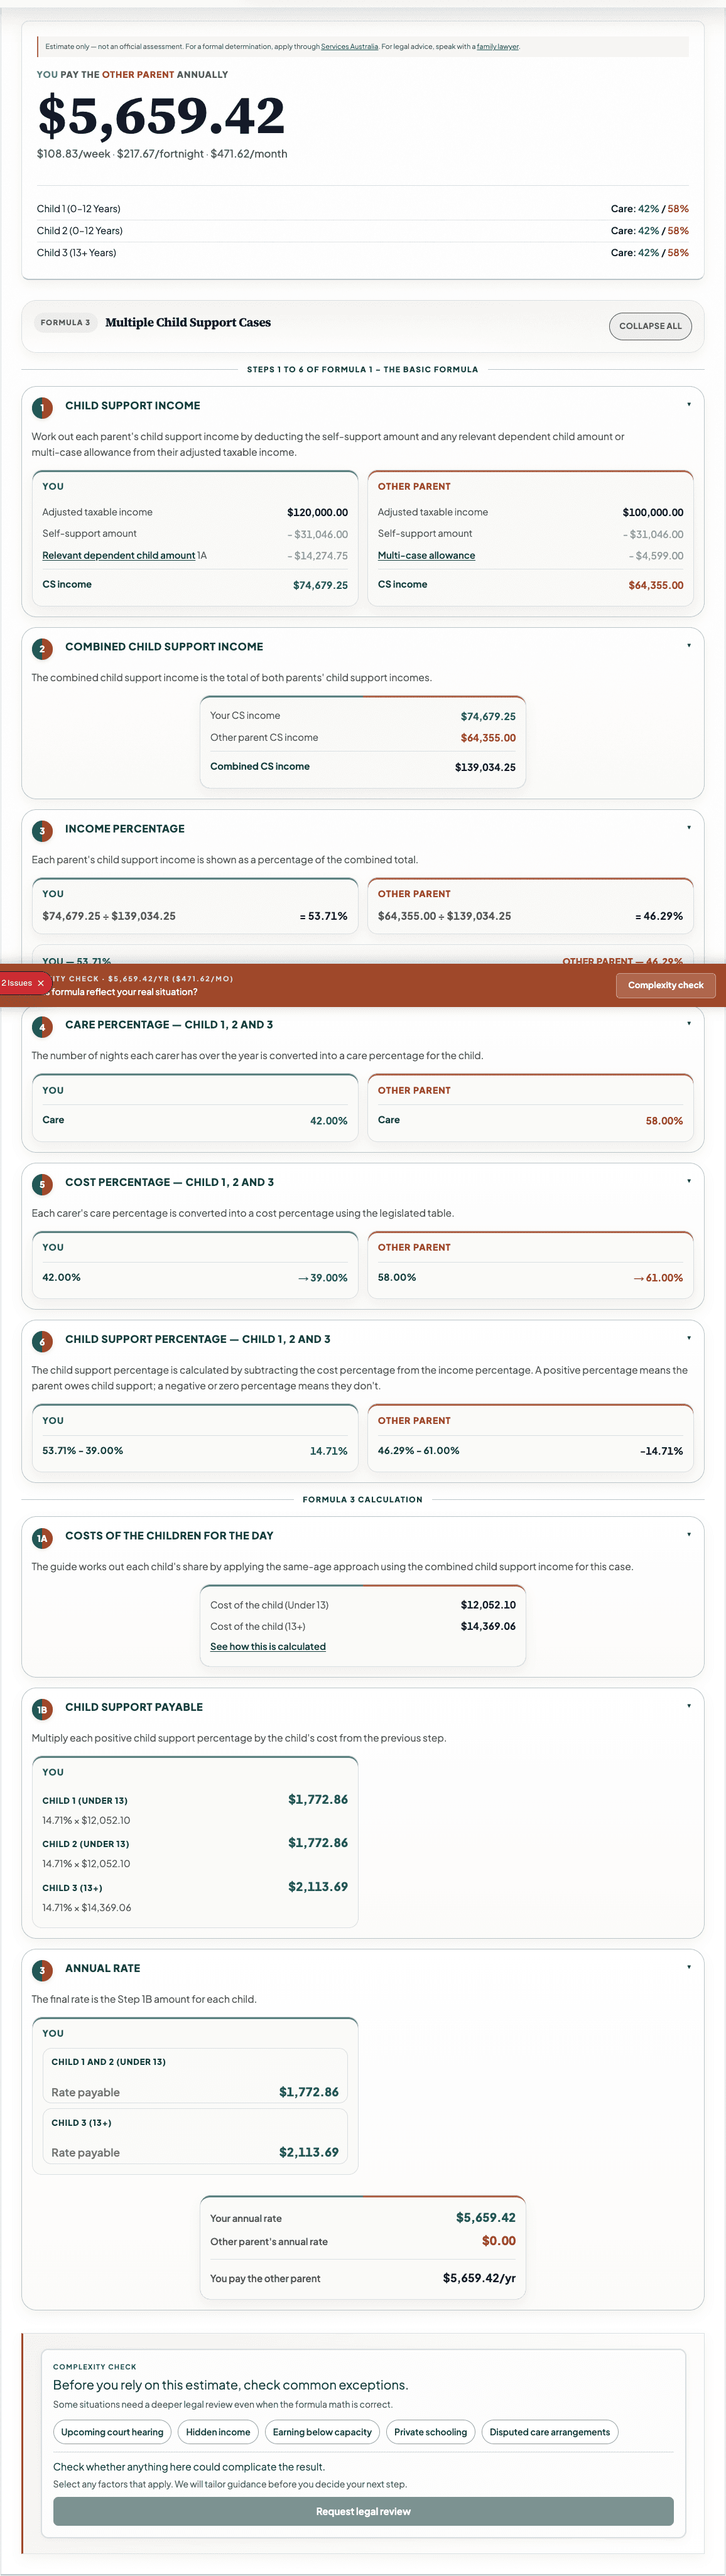Click Other parent's annual rate $0.00
The image size is (726, 2576).
point(499,2241)
